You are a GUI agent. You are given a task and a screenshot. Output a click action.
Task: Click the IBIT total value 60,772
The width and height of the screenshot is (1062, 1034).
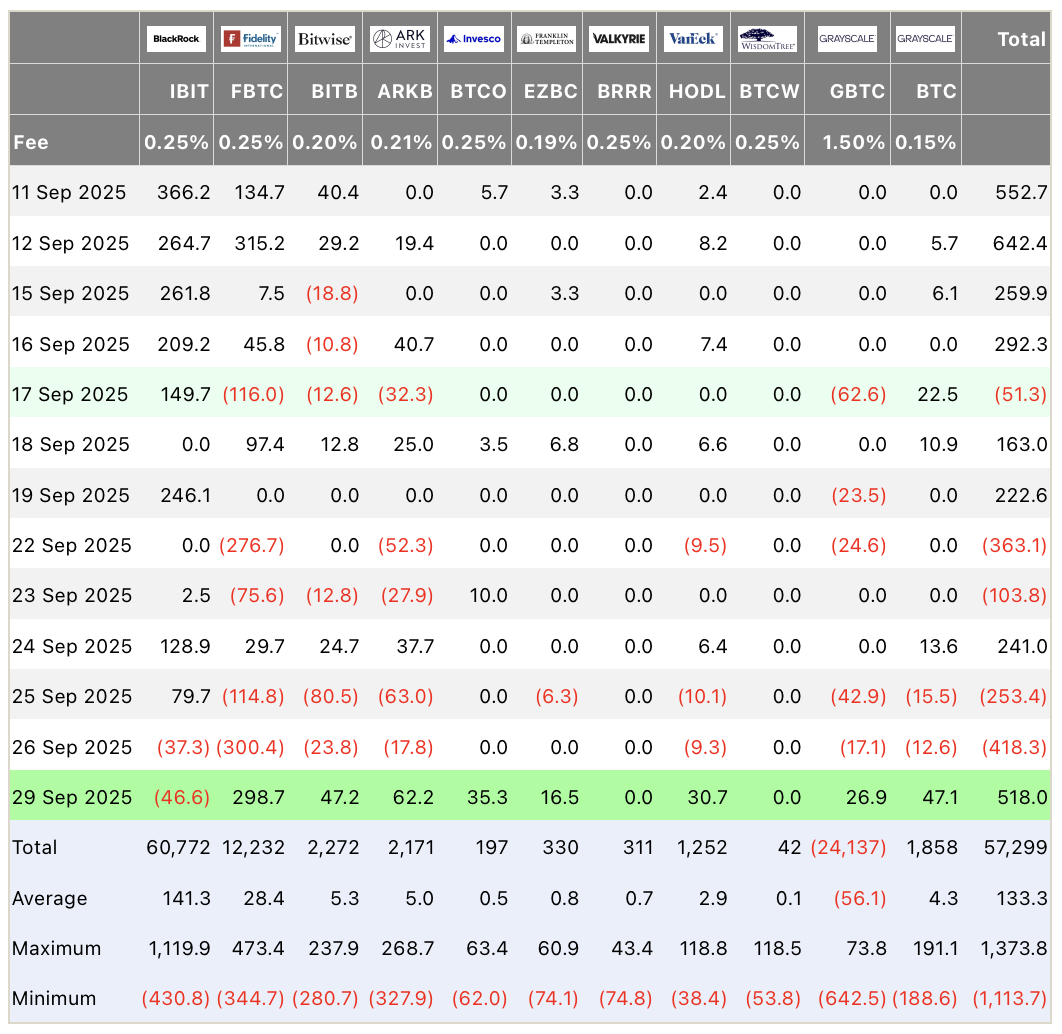tap(178, 847)
